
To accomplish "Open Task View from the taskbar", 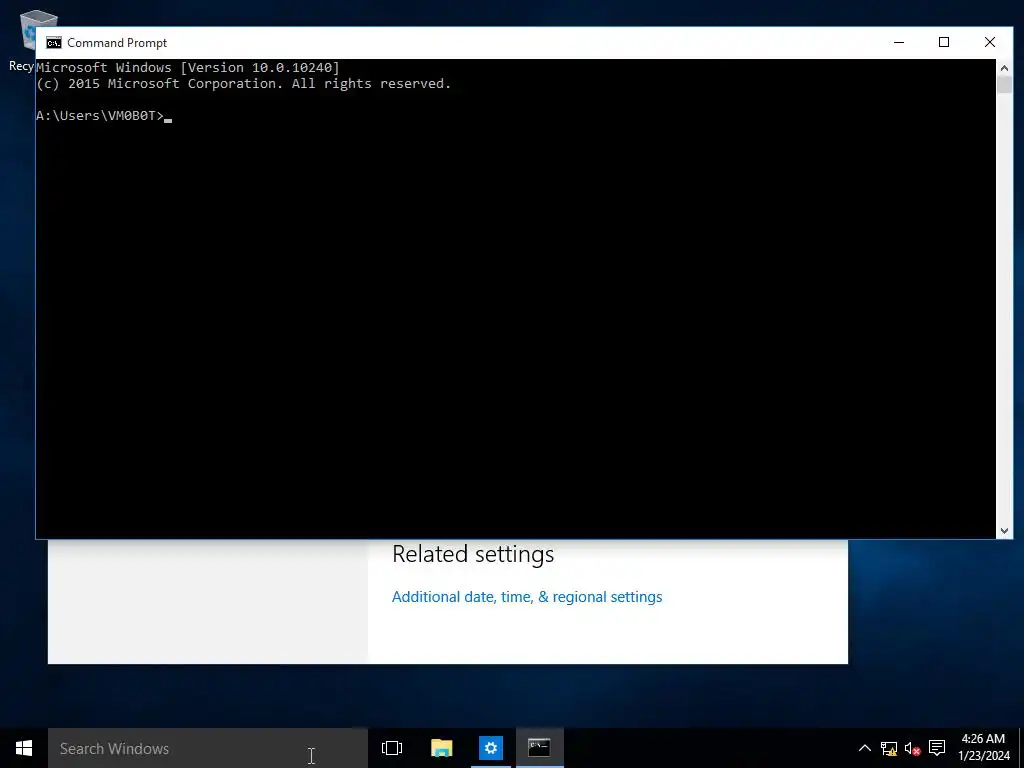I will pyautogui.click(x=392, y=748).
